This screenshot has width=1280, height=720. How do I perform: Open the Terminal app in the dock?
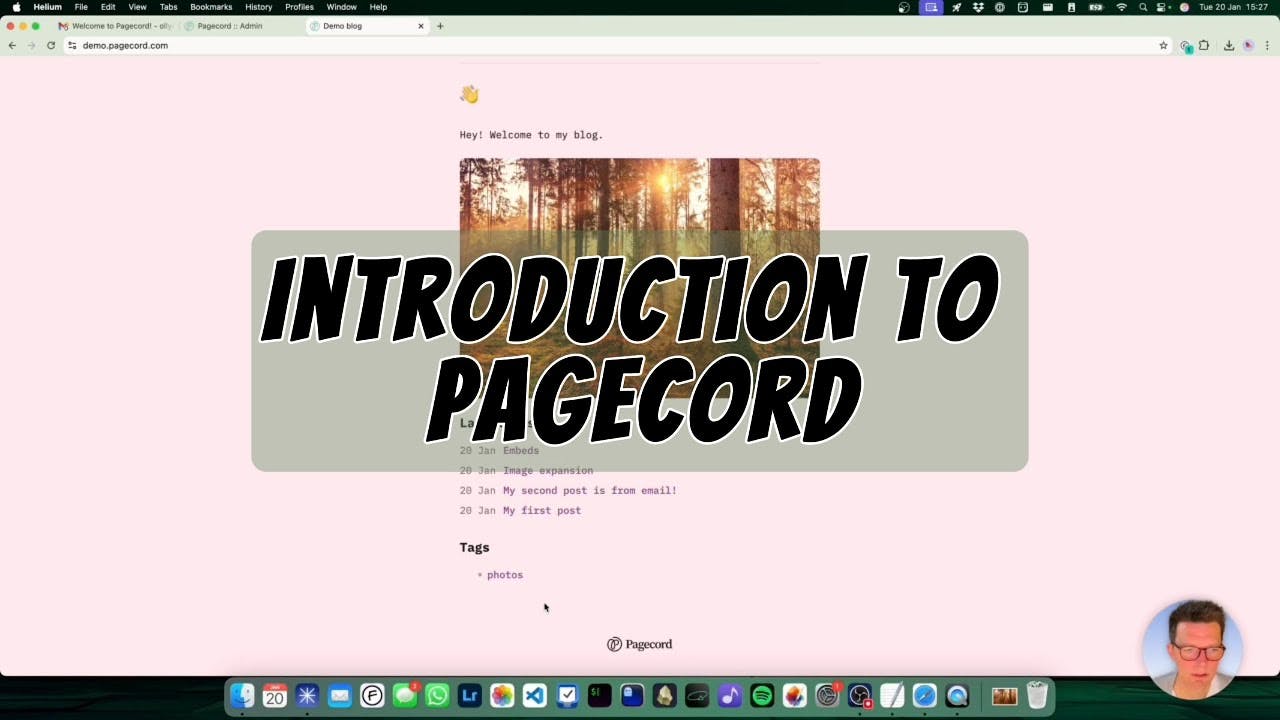(x=600, y=695)
